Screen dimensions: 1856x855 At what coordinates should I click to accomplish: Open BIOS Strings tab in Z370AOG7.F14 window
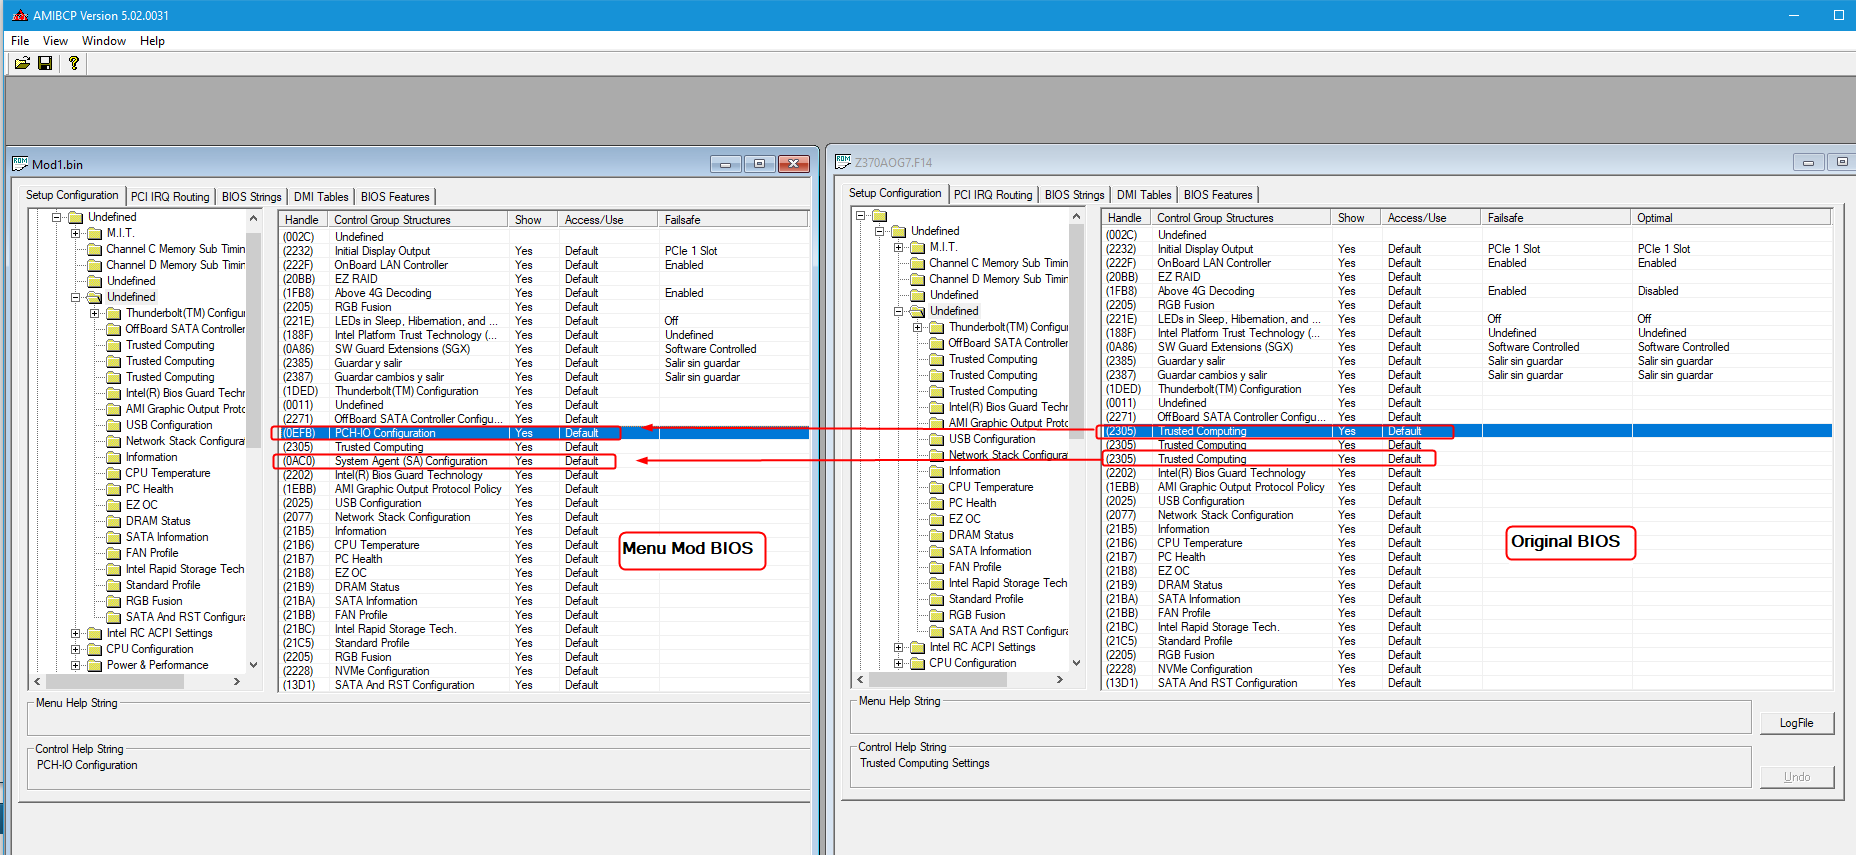point(1074,195)
